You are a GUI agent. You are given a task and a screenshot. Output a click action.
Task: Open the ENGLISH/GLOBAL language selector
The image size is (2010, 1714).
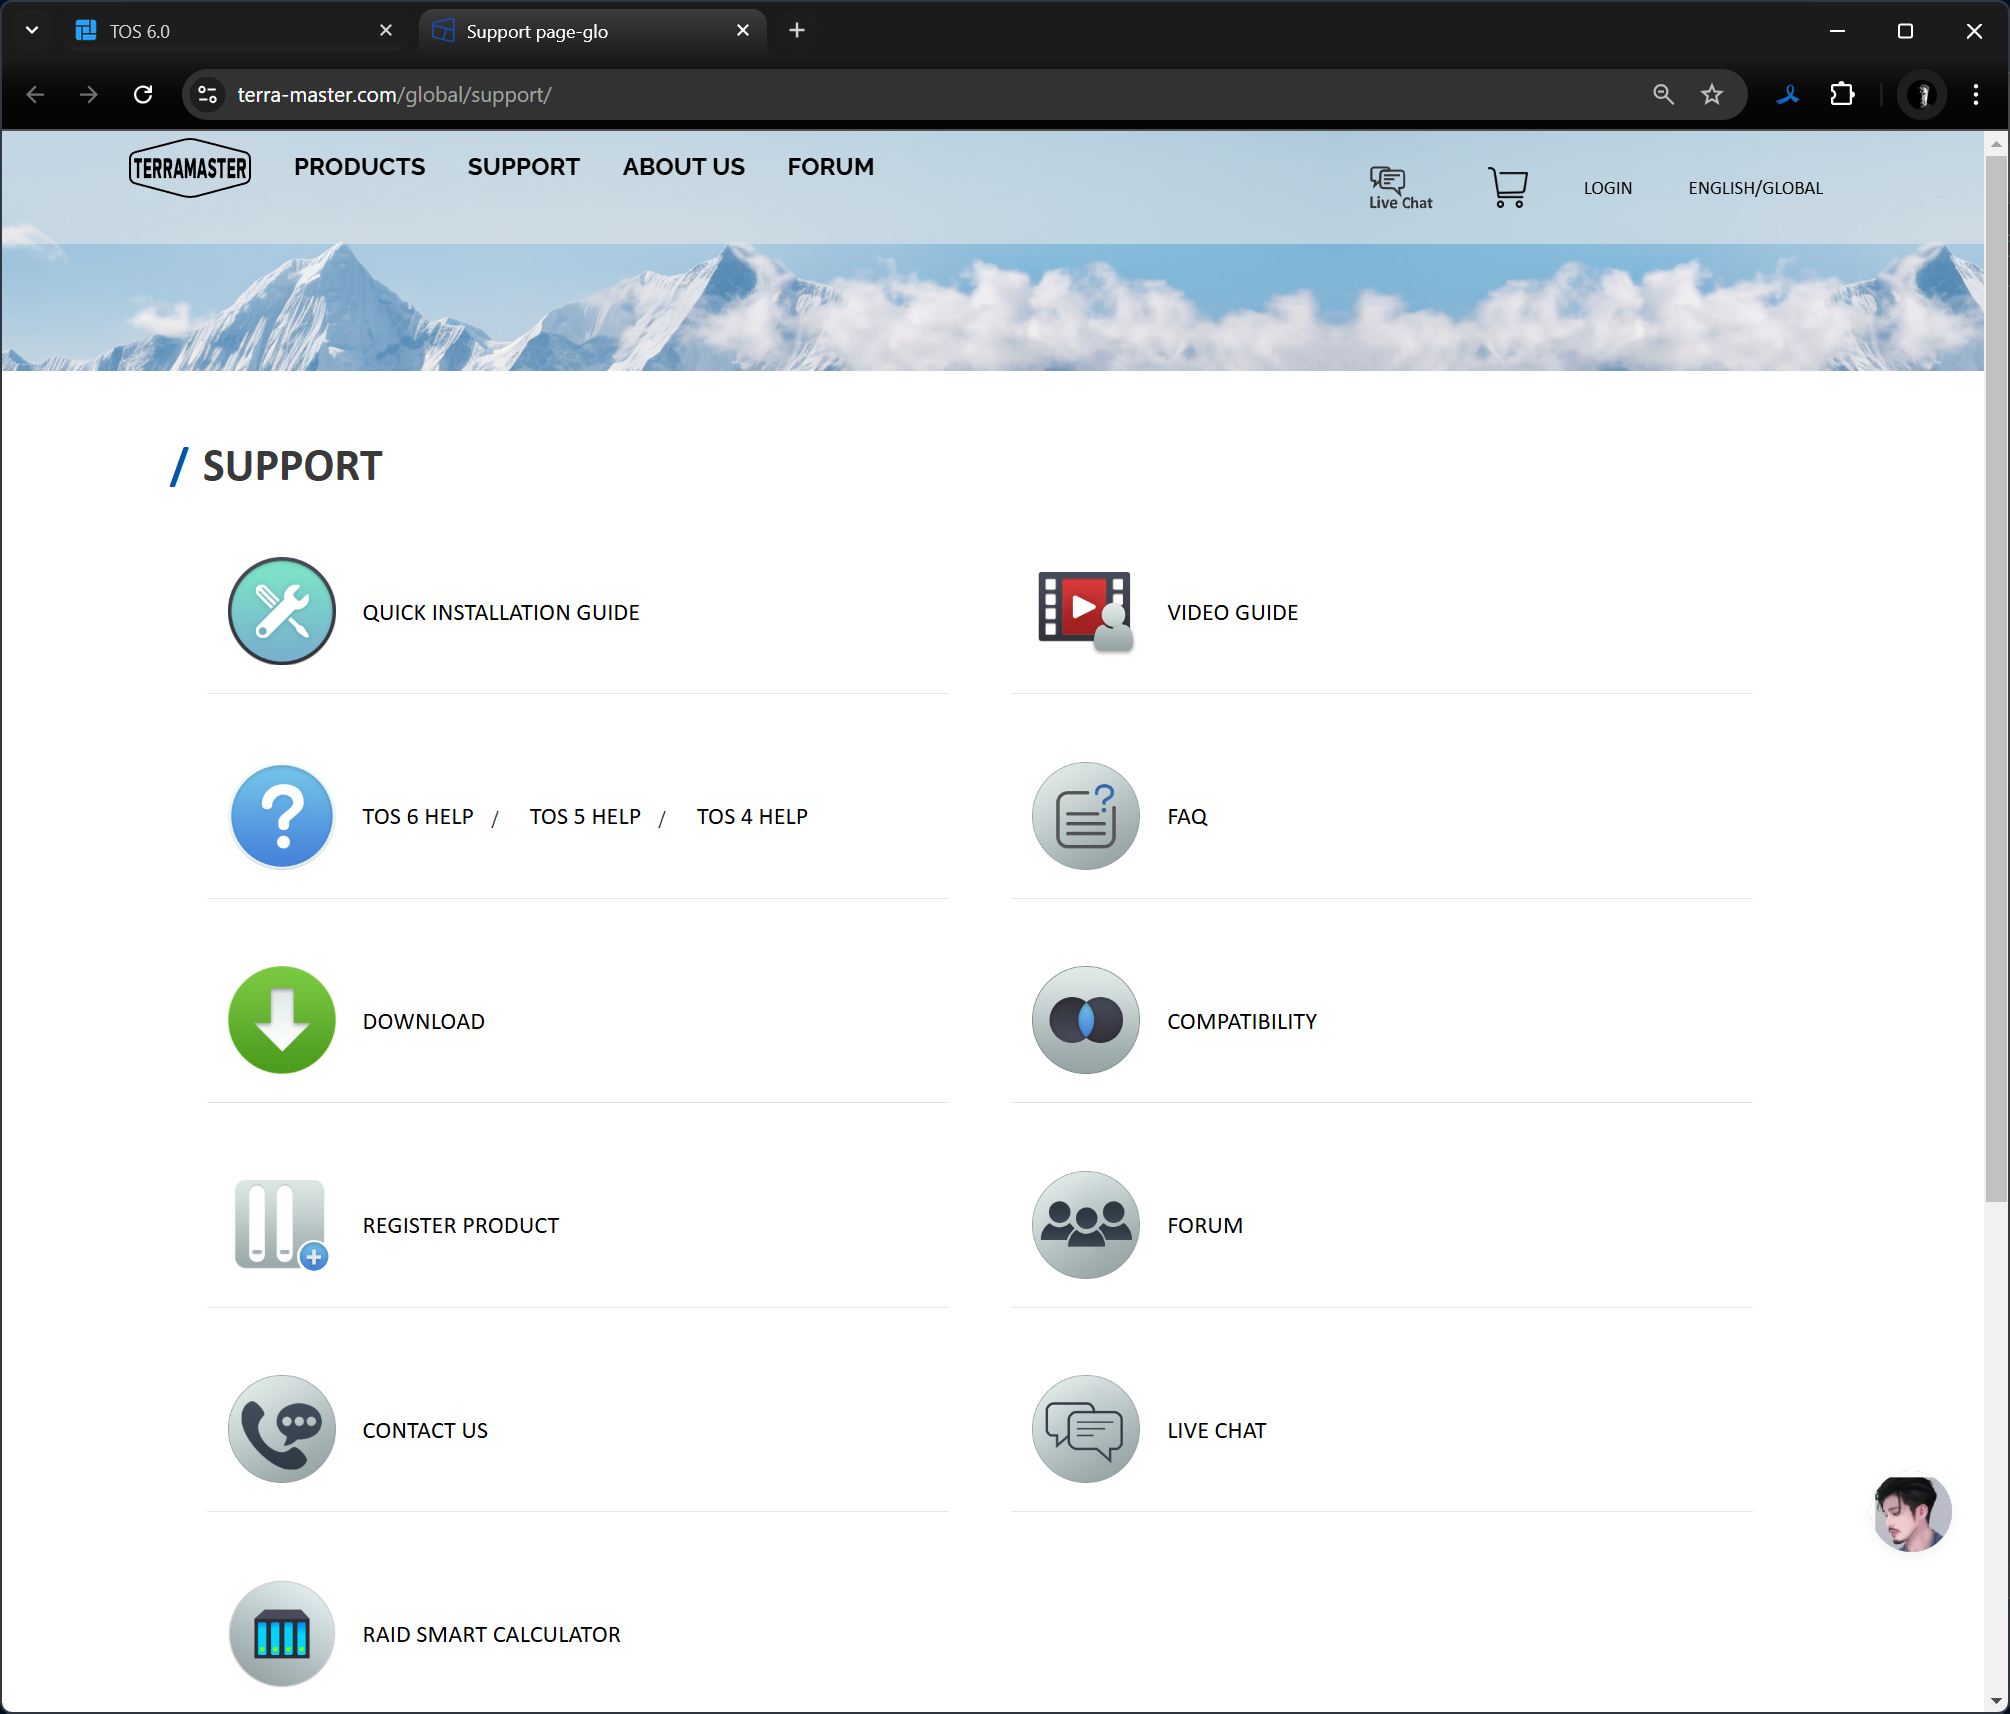tap(1755, 188)
